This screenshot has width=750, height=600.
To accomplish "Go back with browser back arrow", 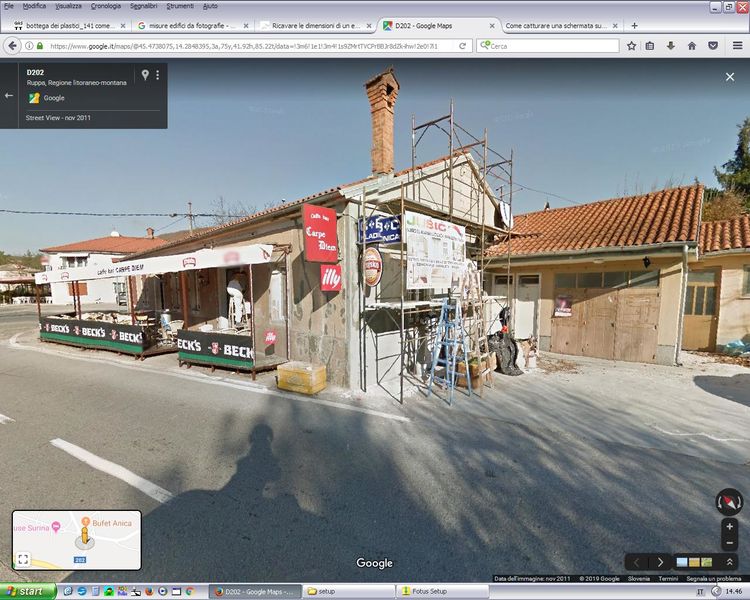I will point(12,46).
